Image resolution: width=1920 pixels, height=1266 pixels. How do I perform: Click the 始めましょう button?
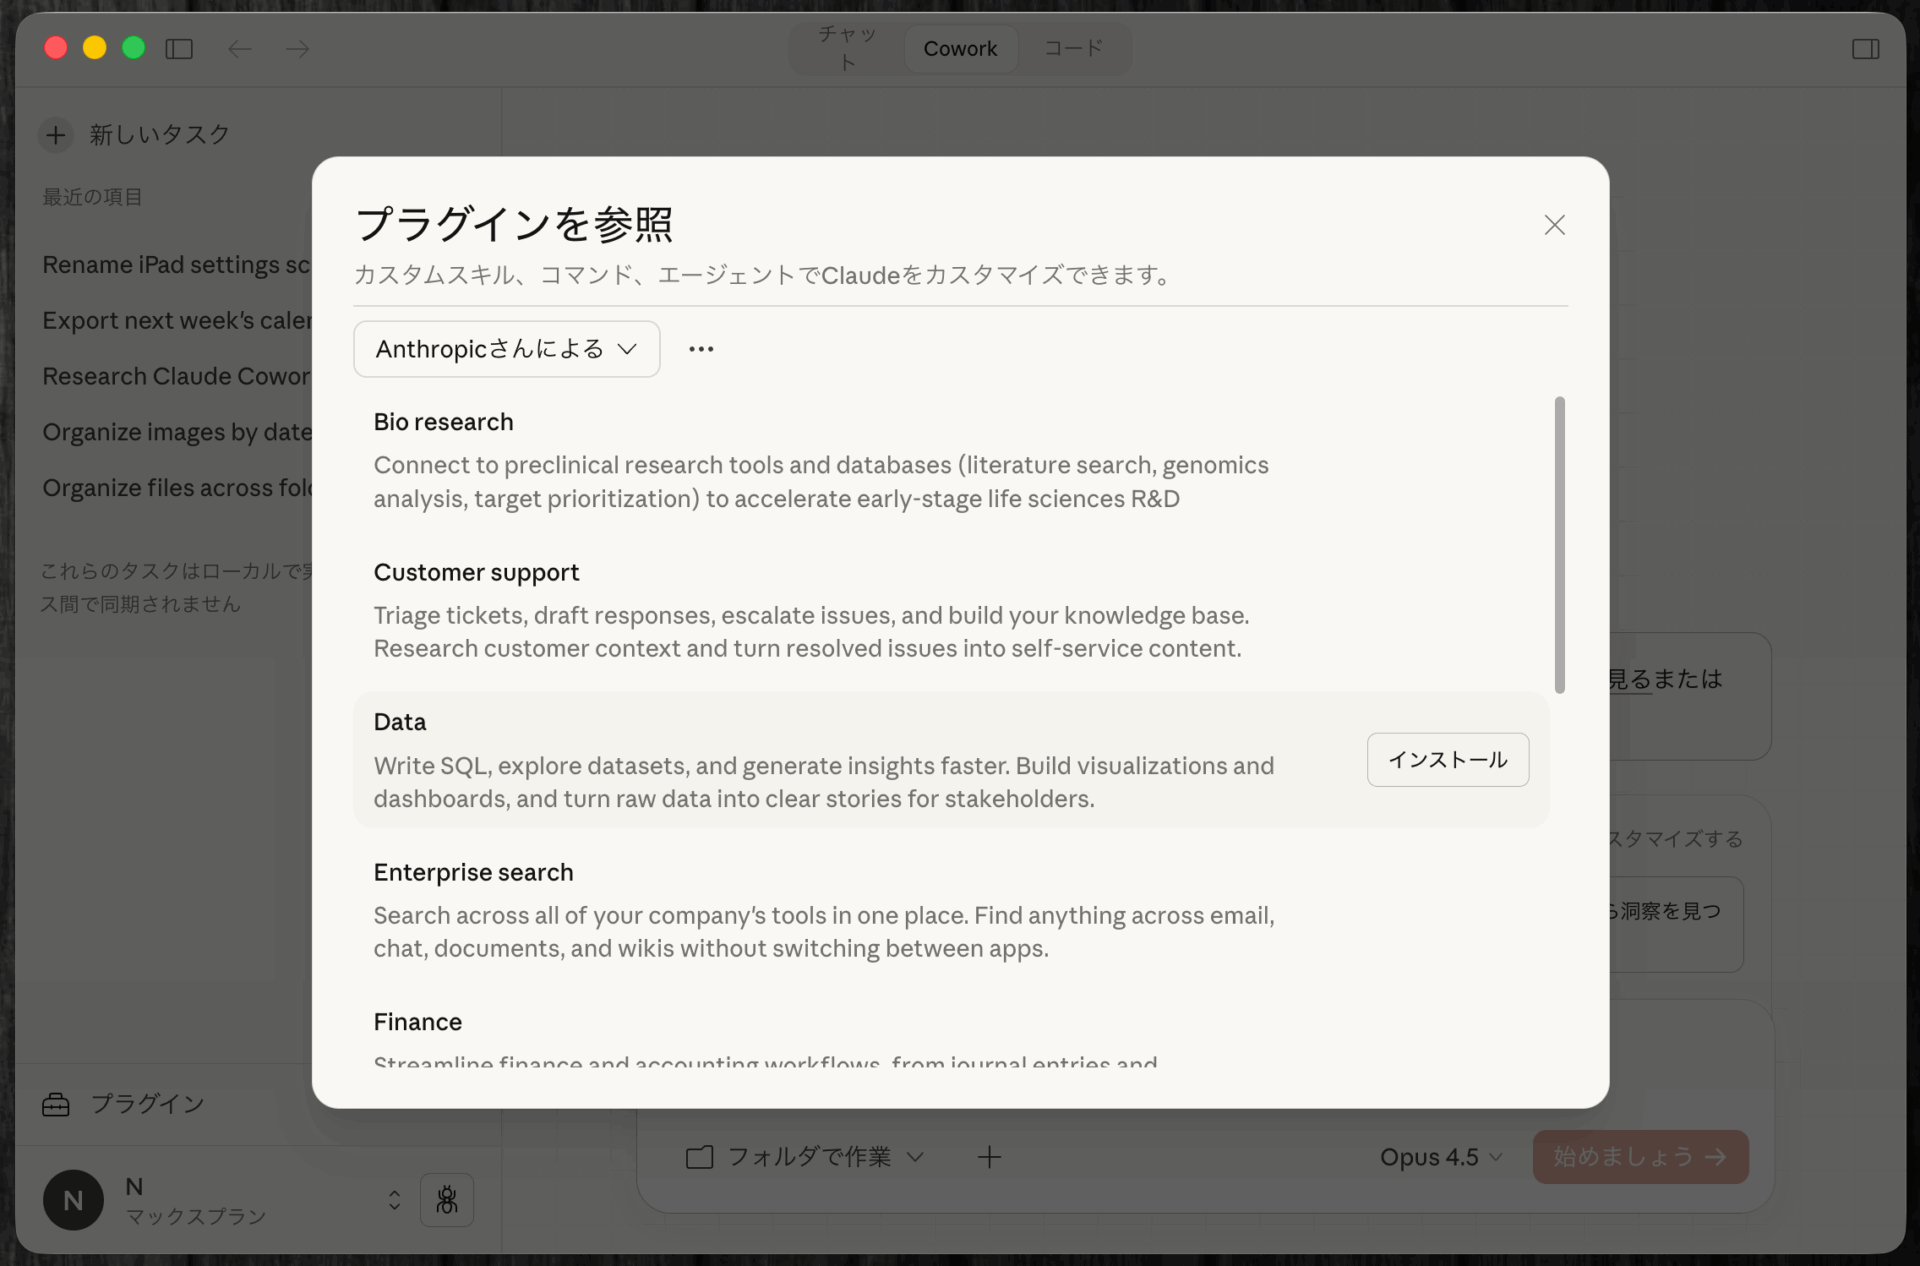[1639, 1157]
